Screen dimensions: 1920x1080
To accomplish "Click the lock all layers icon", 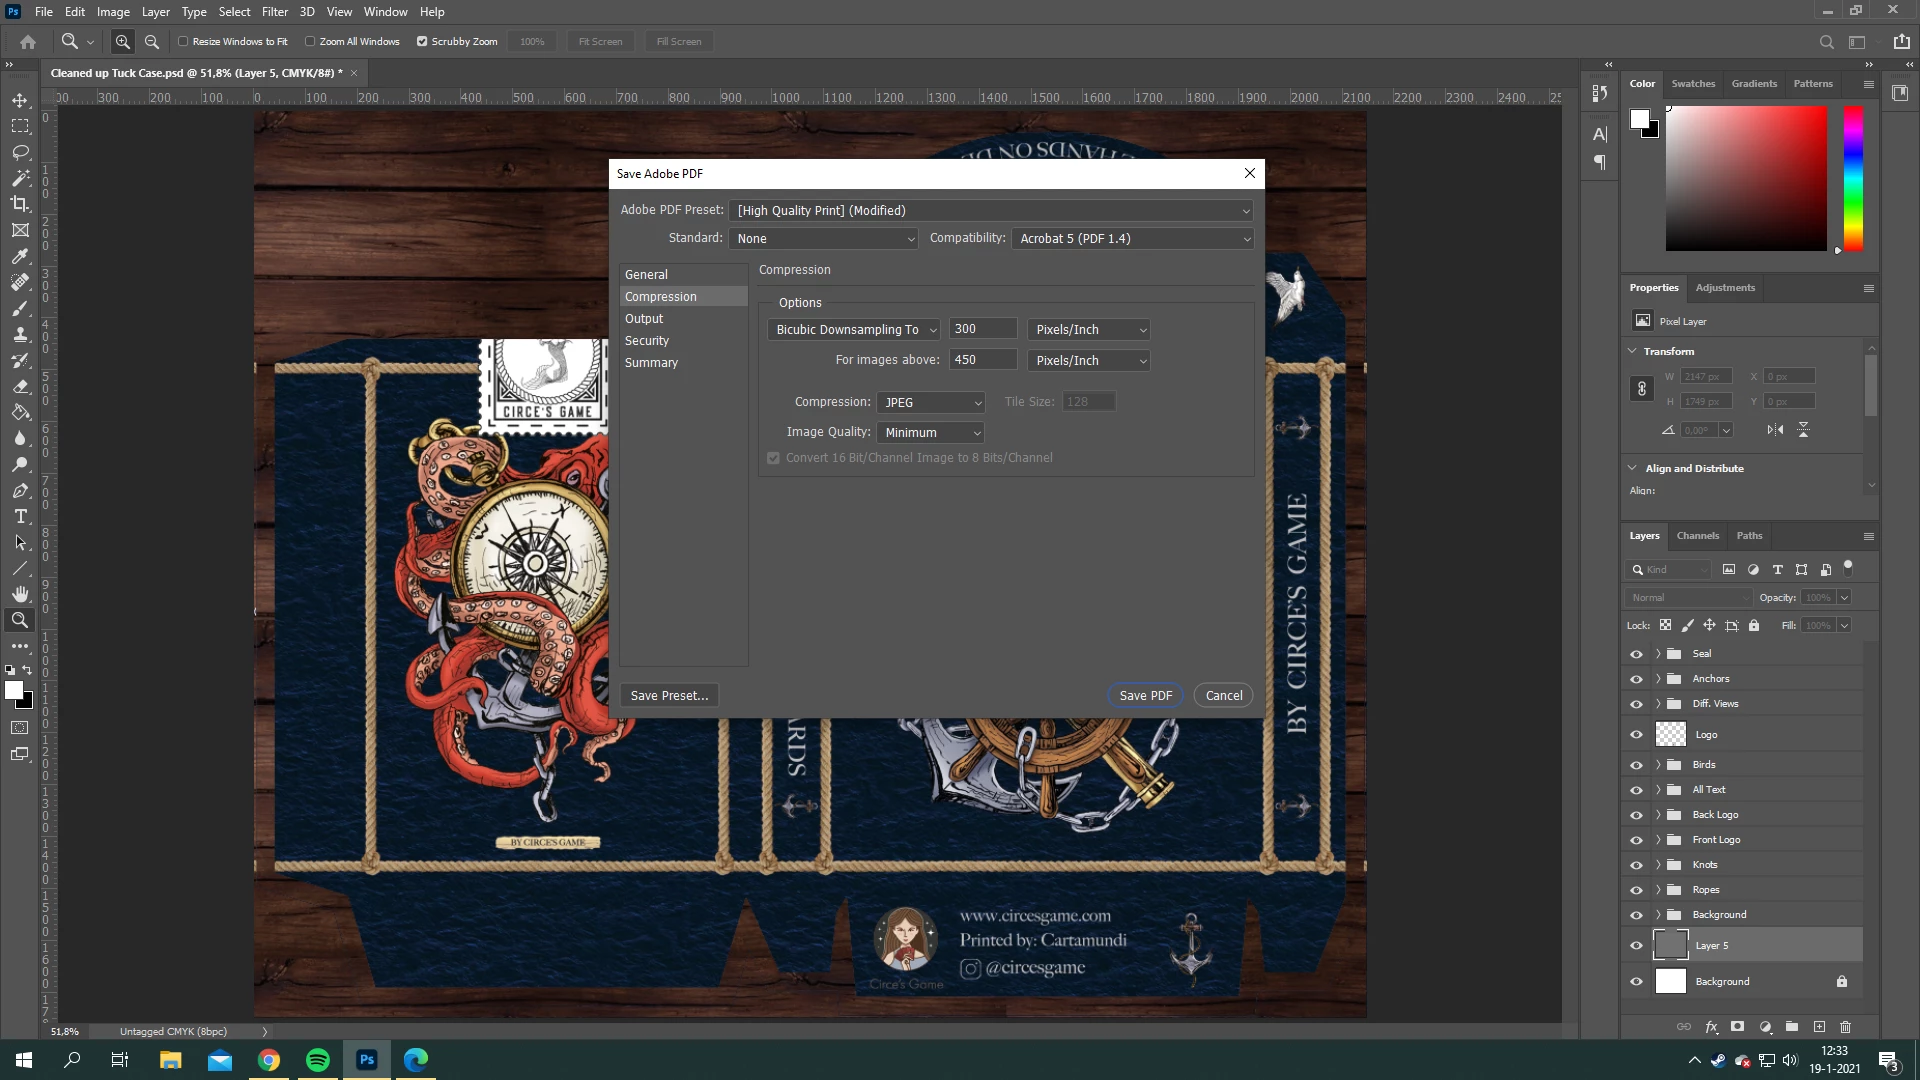I will [x=1754, y=625].
